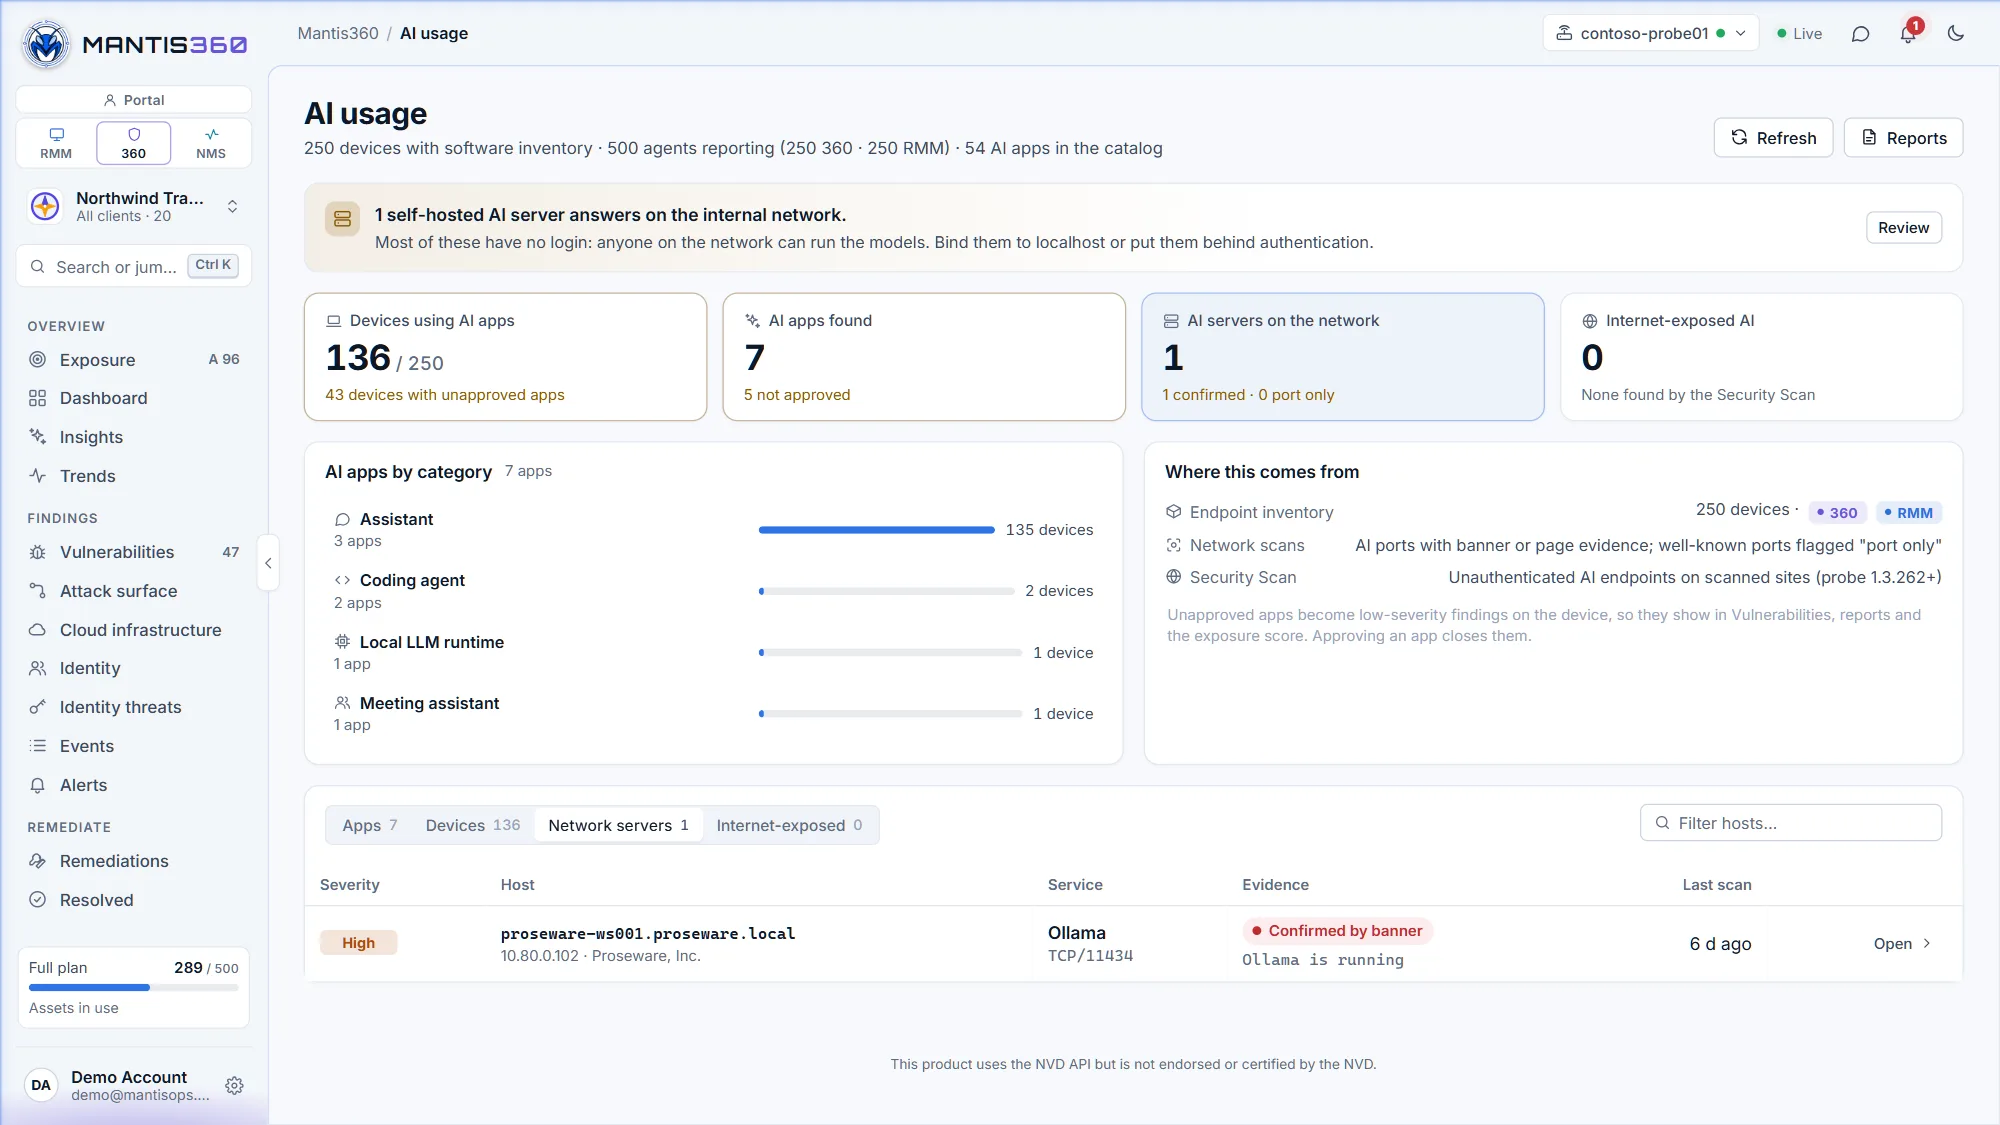
Task: Click the Full plan assets usage bar
Action: 134,988
